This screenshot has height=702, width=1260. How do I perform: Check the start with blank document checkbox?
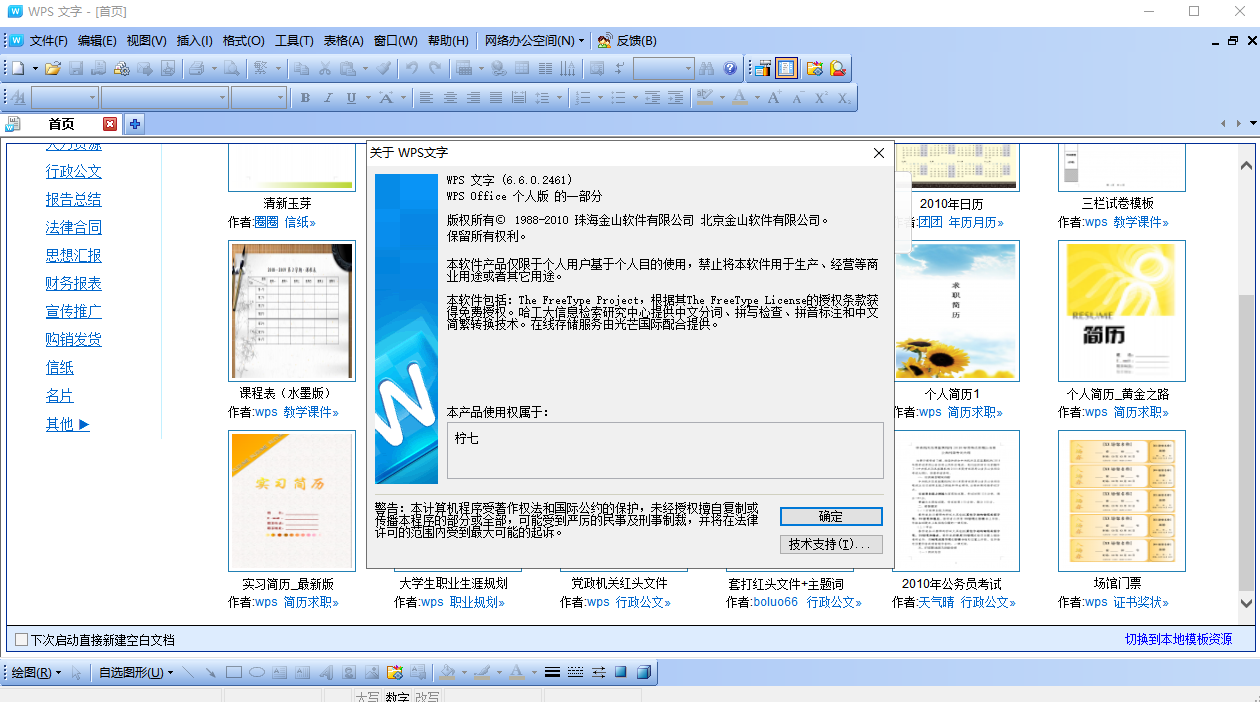pos(21,639)
